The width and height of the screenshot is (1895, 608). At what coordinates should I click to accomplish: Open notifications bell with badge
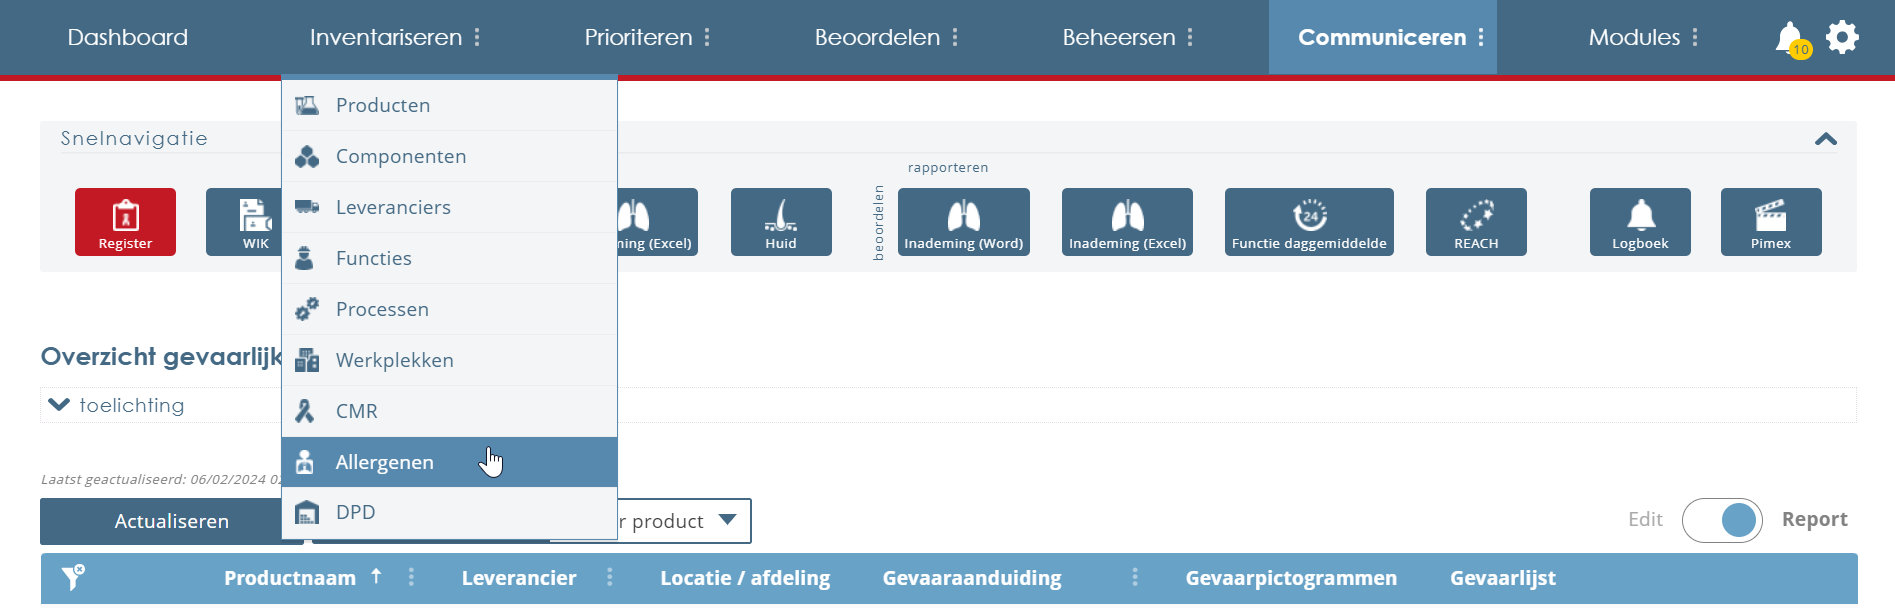1790,38
